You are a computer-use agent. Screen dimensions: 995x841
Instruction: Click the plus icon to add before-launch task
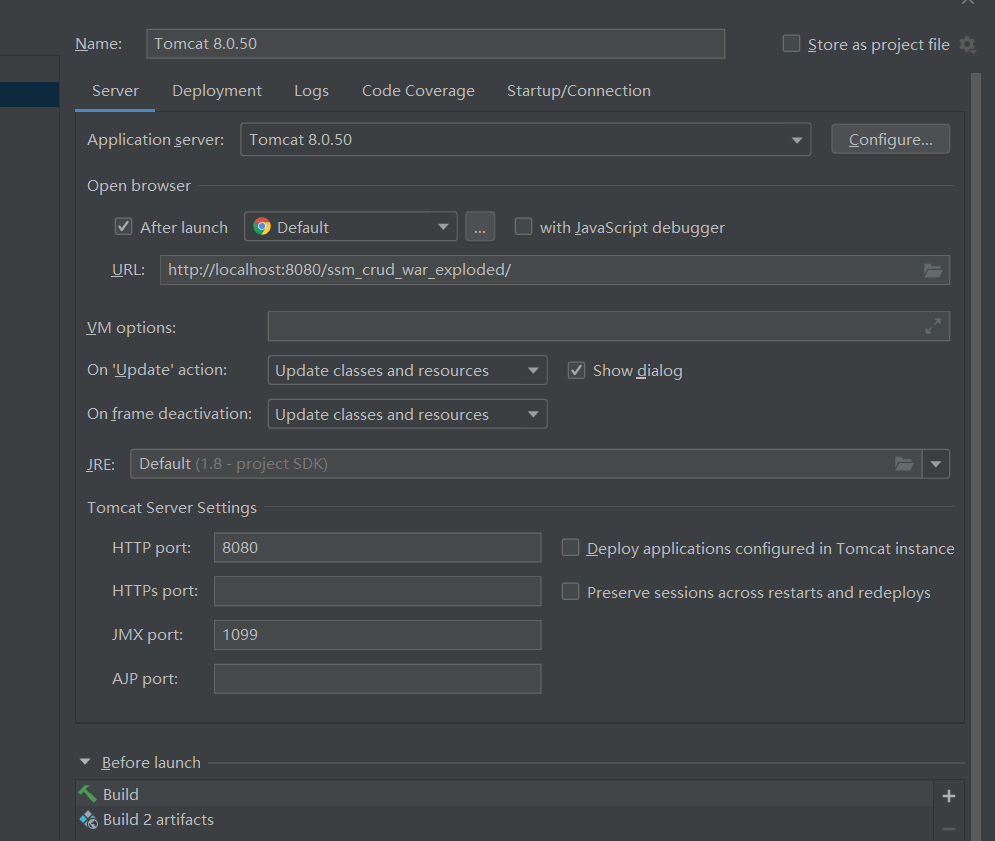click(949, 796)
